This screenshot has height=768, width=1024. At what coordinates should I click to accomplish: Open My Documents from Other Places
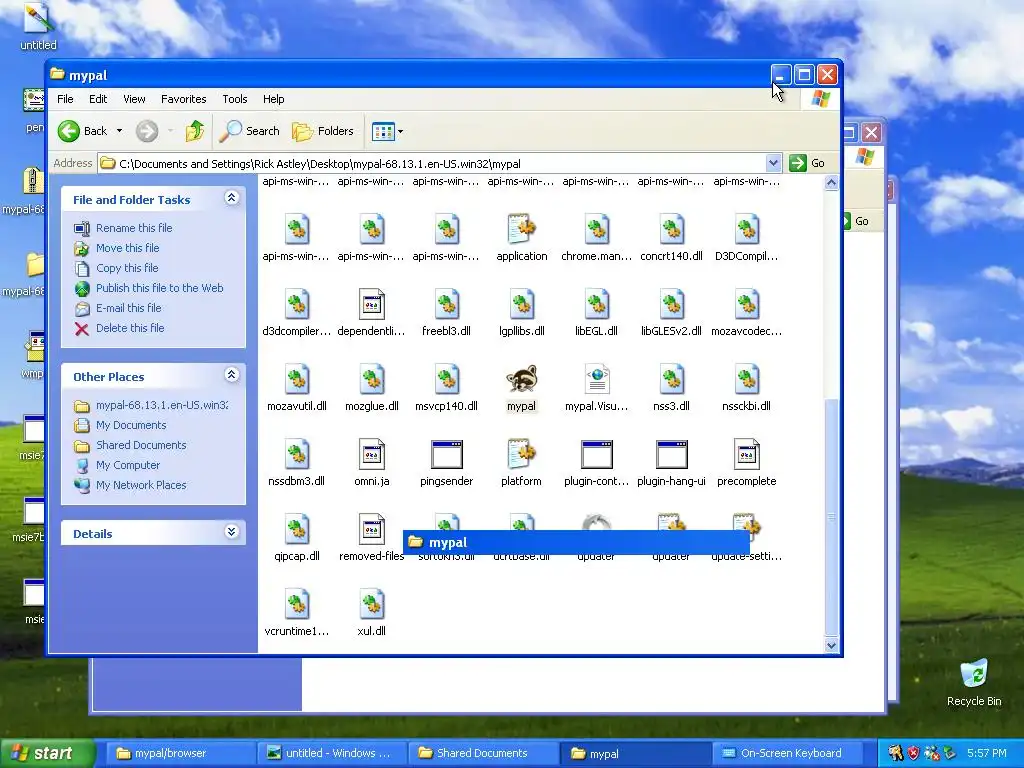point(131,425)
